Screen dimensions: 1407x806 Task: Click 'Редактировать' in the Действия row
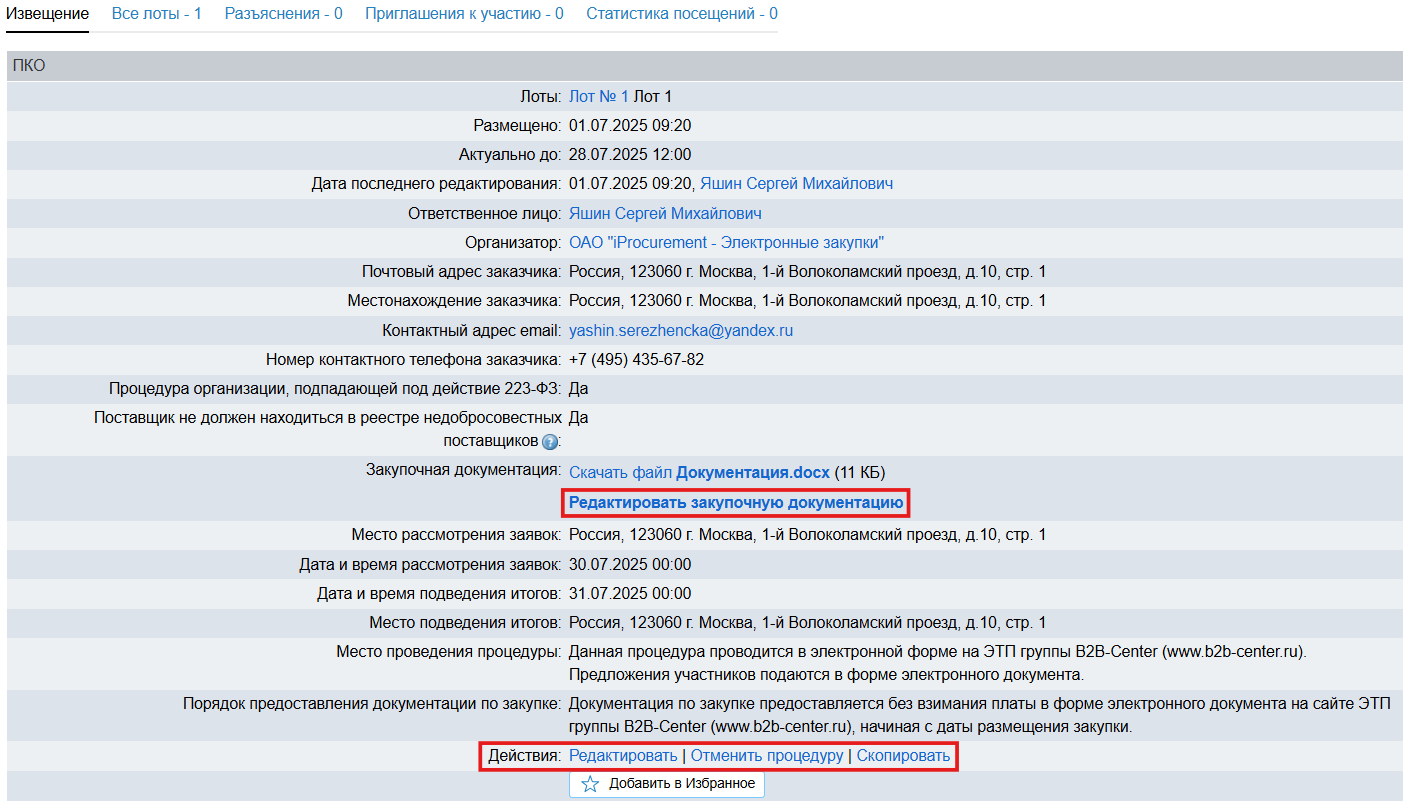tap(622, 756)
